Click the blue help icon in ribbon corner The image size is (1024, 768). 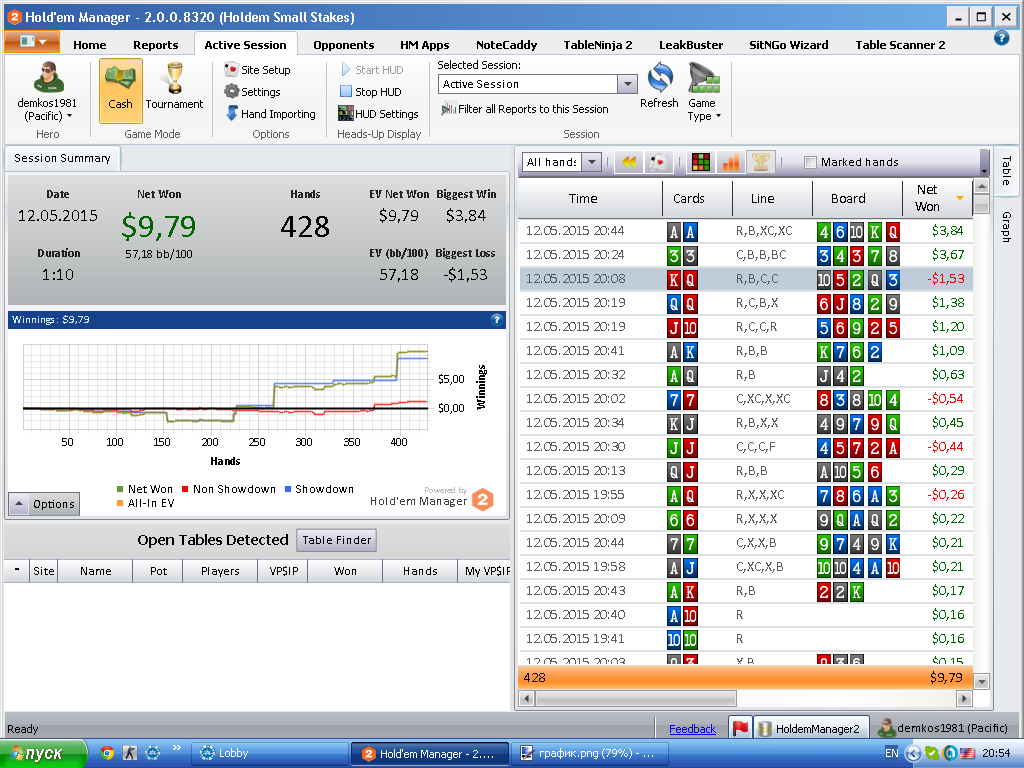click(x=1001, y=38)
